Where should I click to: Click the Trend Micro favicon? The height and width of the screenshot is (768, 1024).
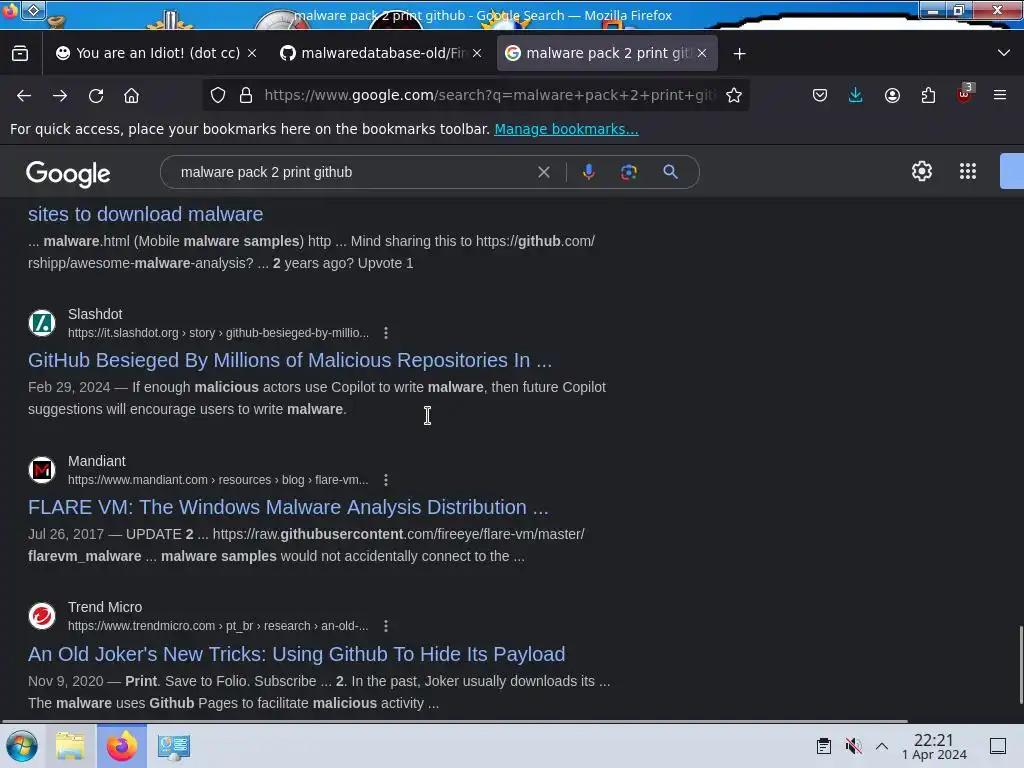42,616
